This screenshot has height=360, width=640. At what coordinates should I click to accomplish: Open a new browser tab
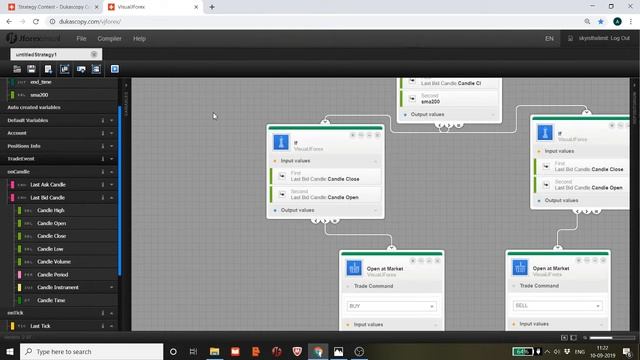[212, 7]
